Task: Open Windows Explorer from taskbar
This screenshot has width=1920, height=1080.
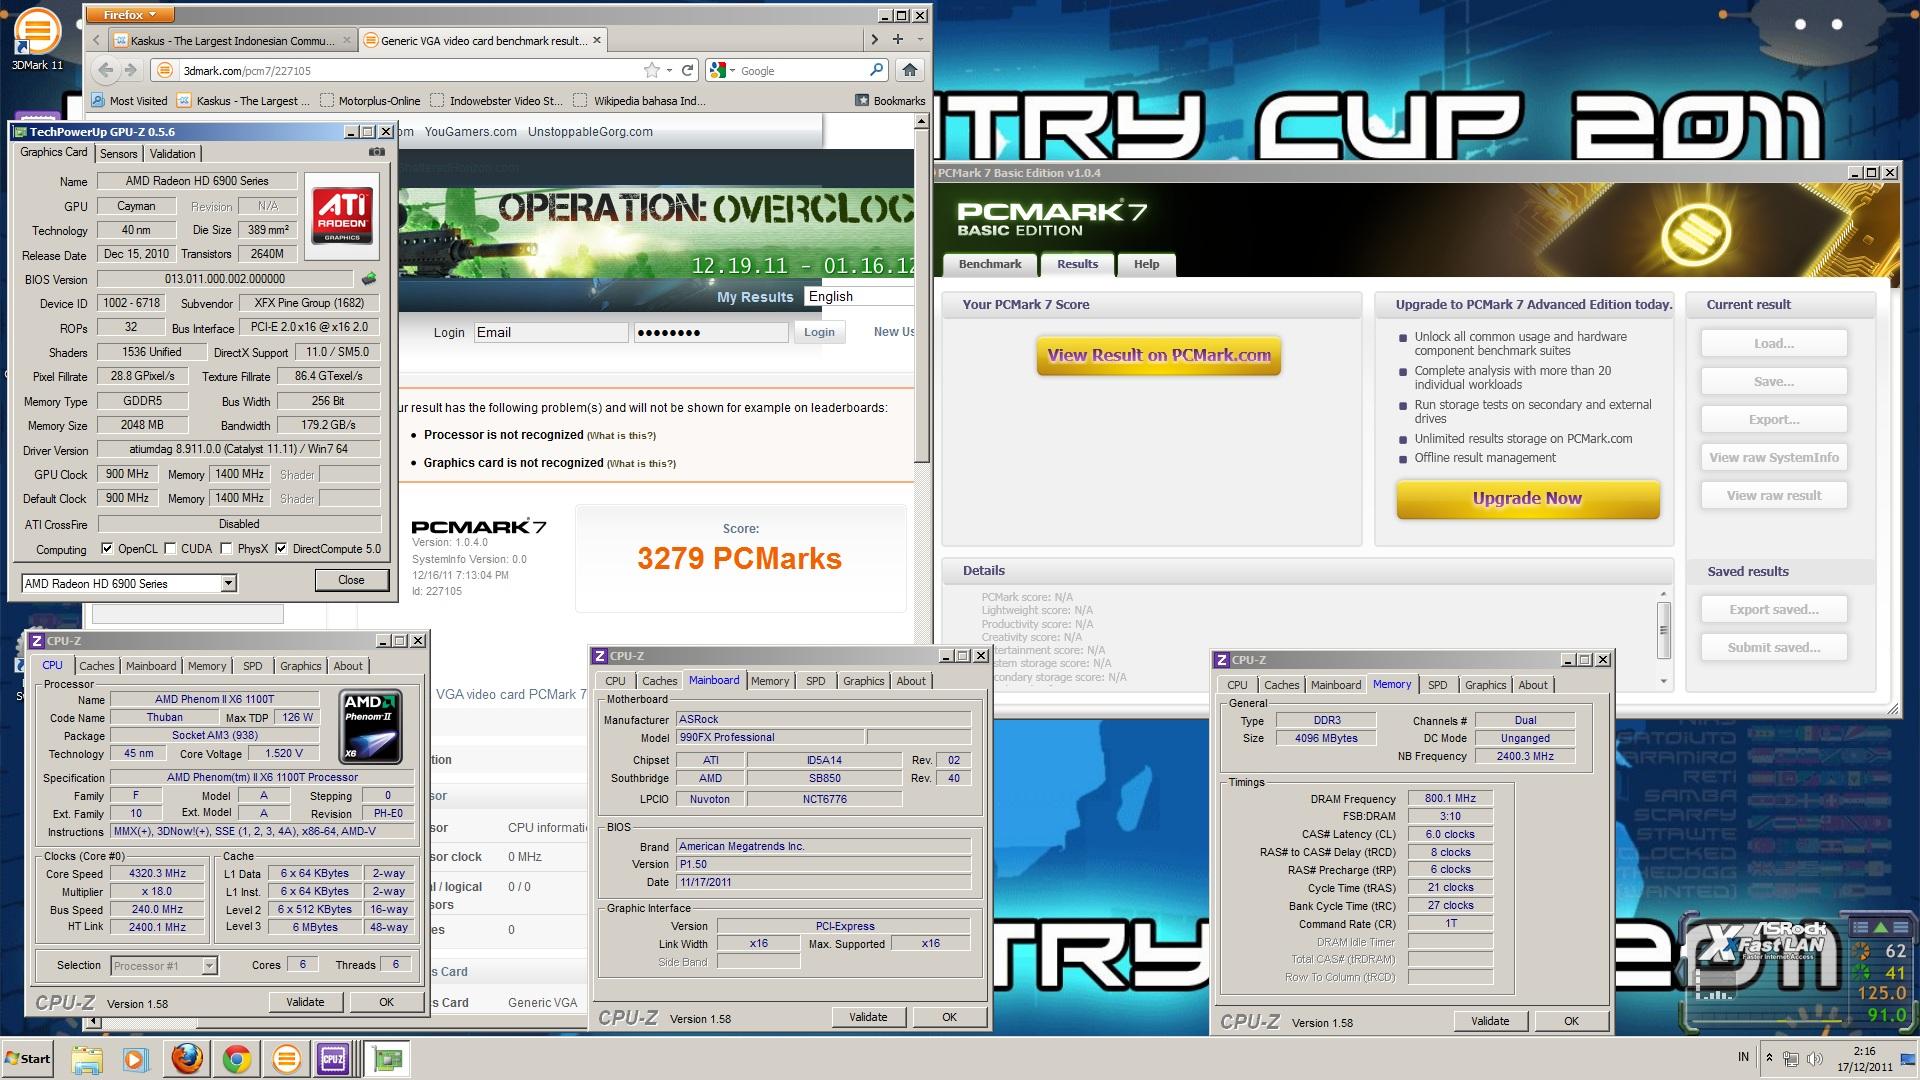Action: tap(87, 1058)
